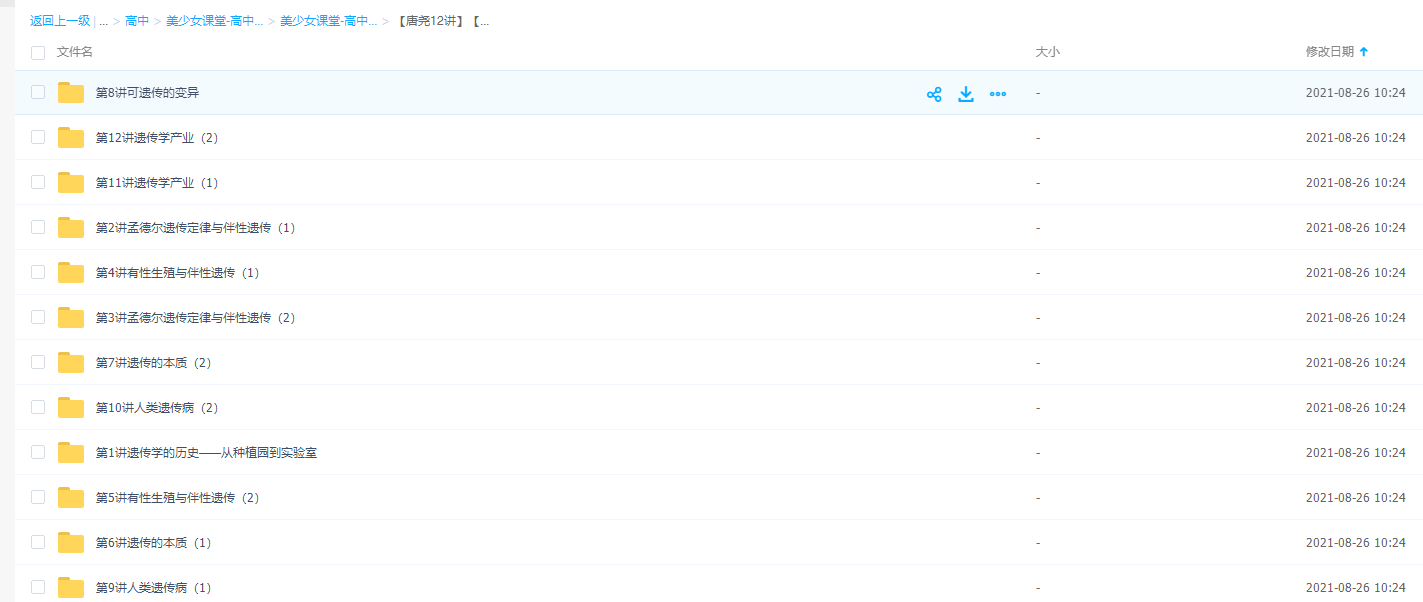The height and width of the screenshot is (602, 1423).
Task: Click the 返回上一级 link
Action: click(59, 21)
